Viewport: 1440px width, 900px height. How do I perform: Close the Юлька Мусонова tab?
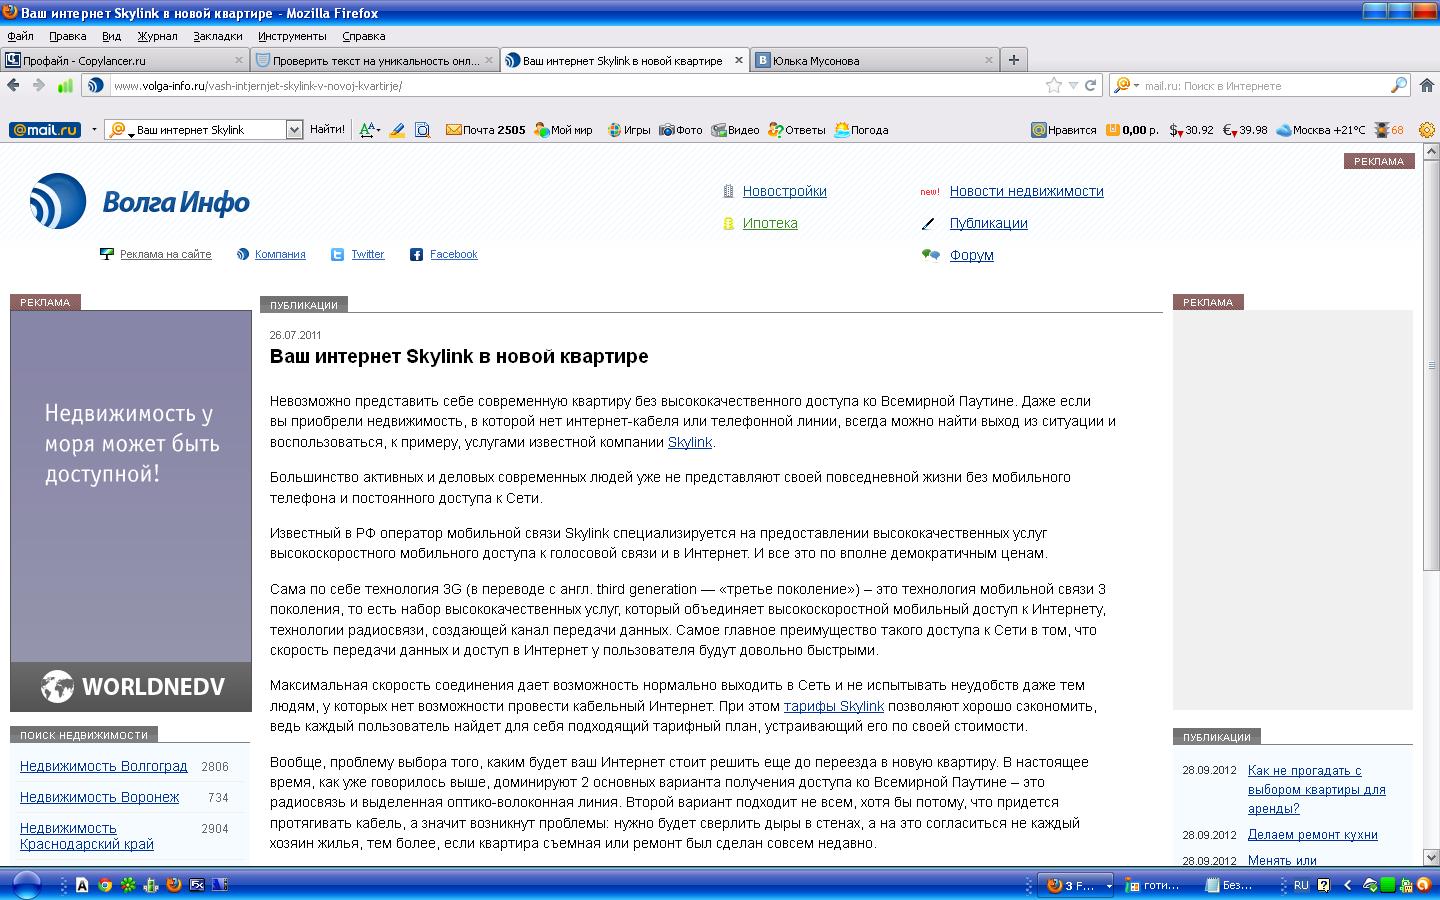tap(988, 60)
